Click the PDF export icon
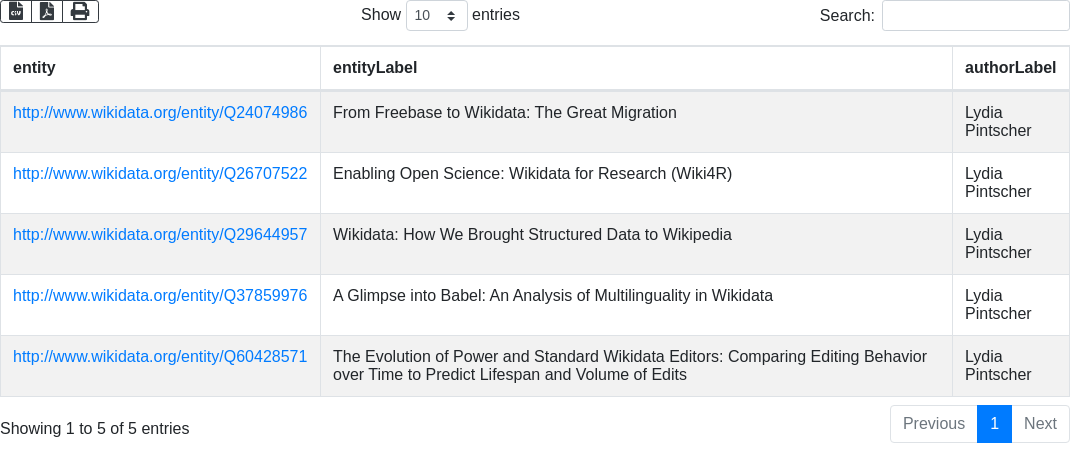This screenshot has height=450, width=1070. tap(47, 11)
